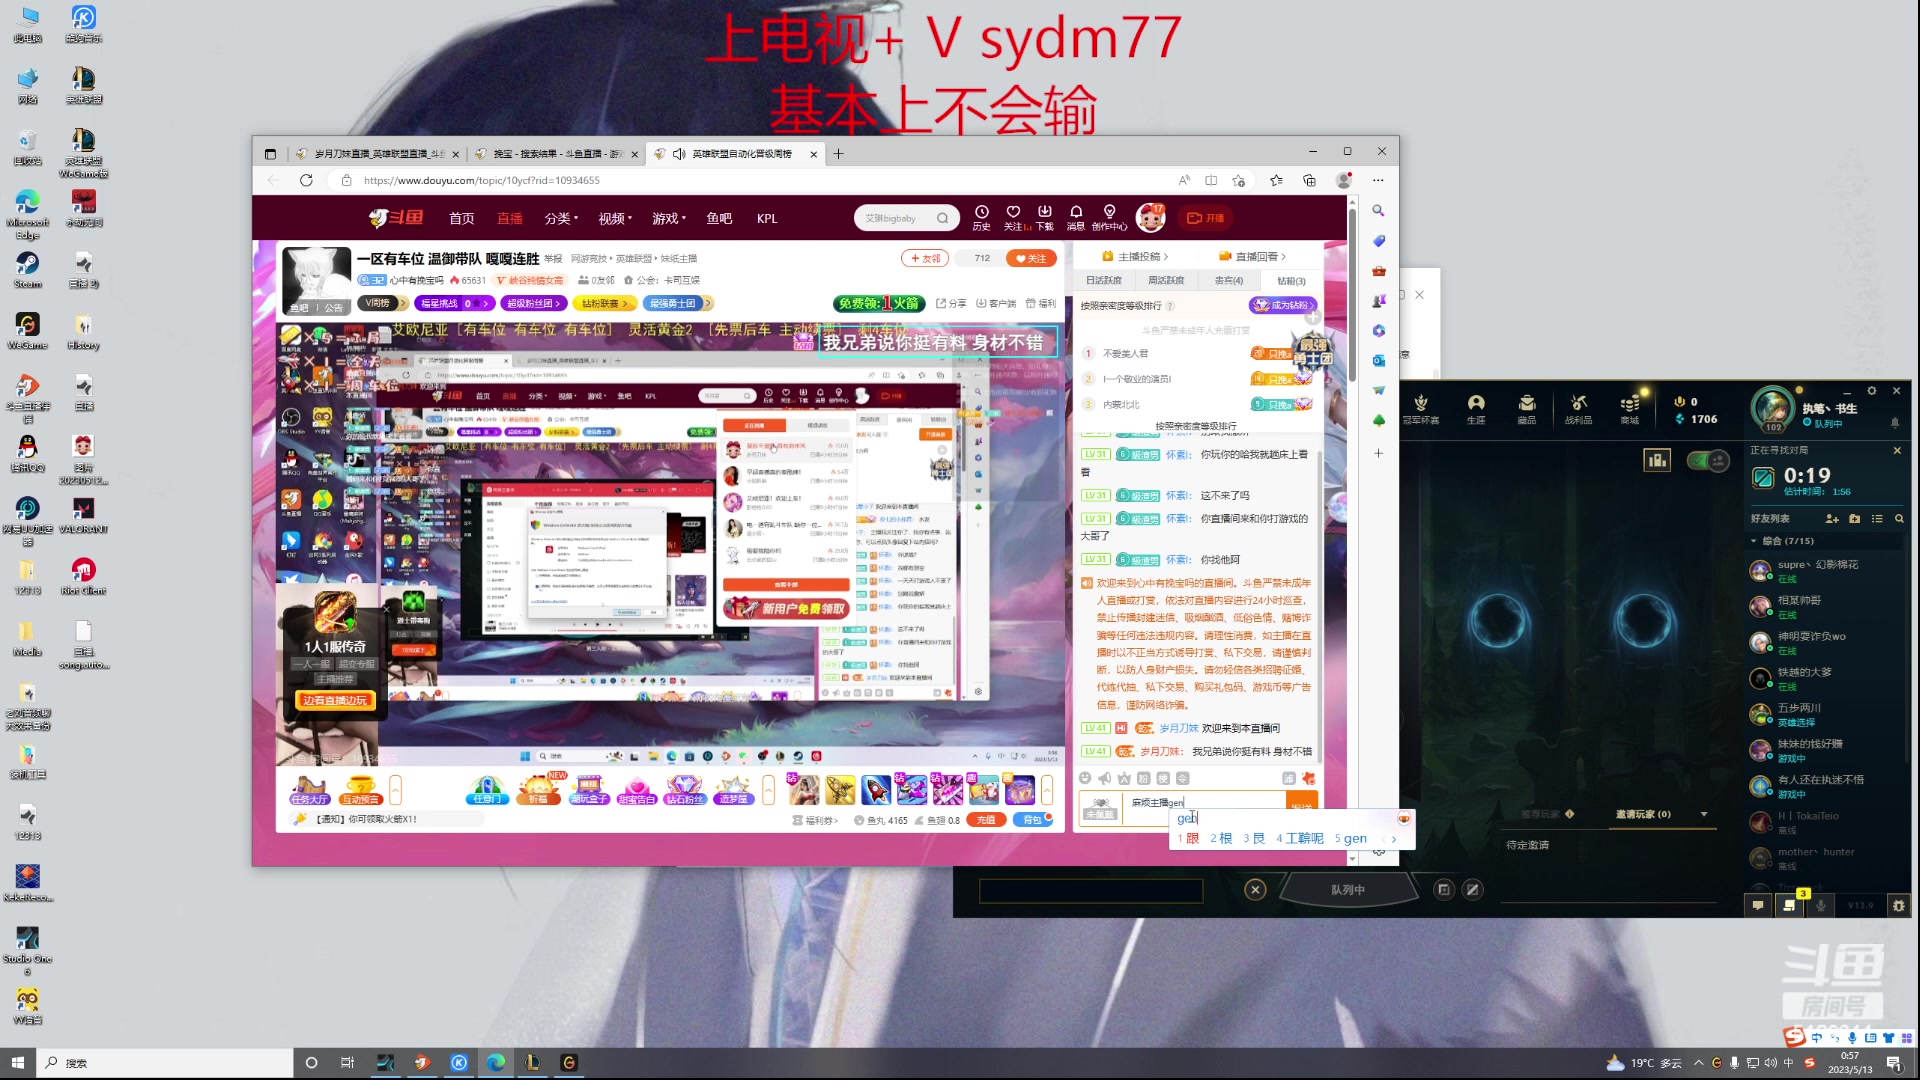Click the 充值 recharge button

coord(986,819)
